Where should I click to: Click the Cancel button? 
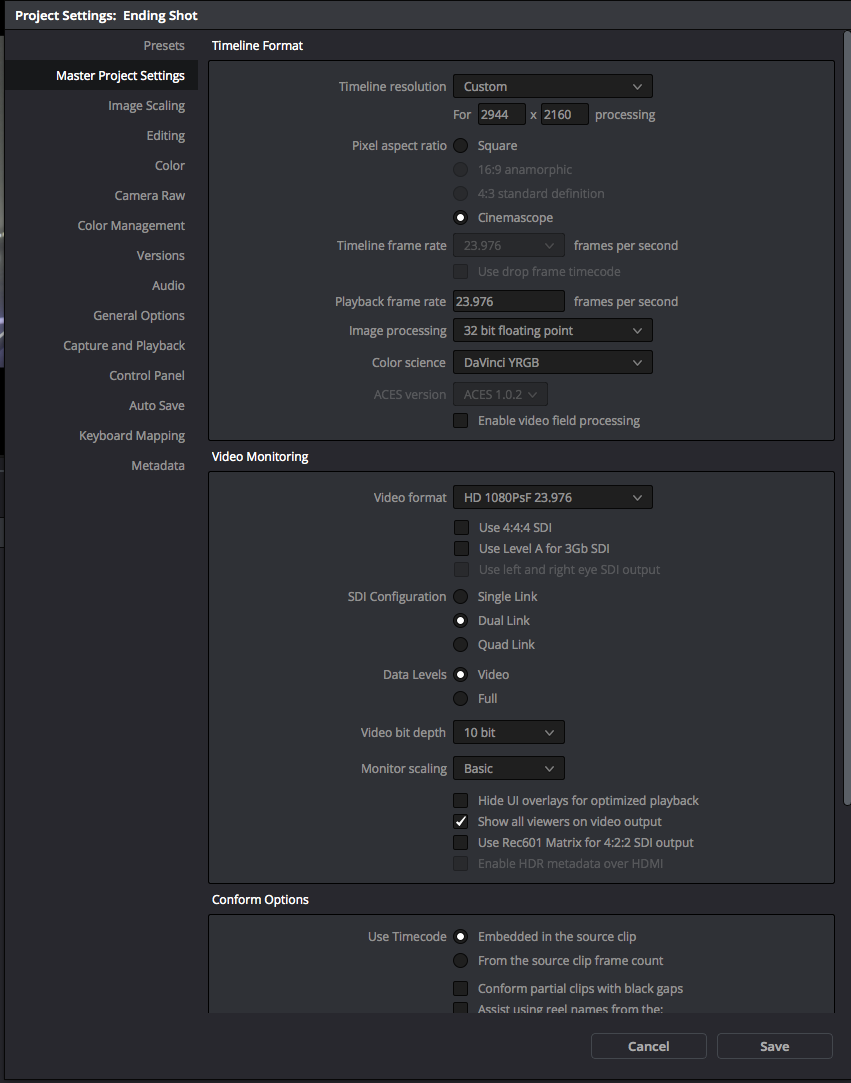click(x=649, y=1046)
